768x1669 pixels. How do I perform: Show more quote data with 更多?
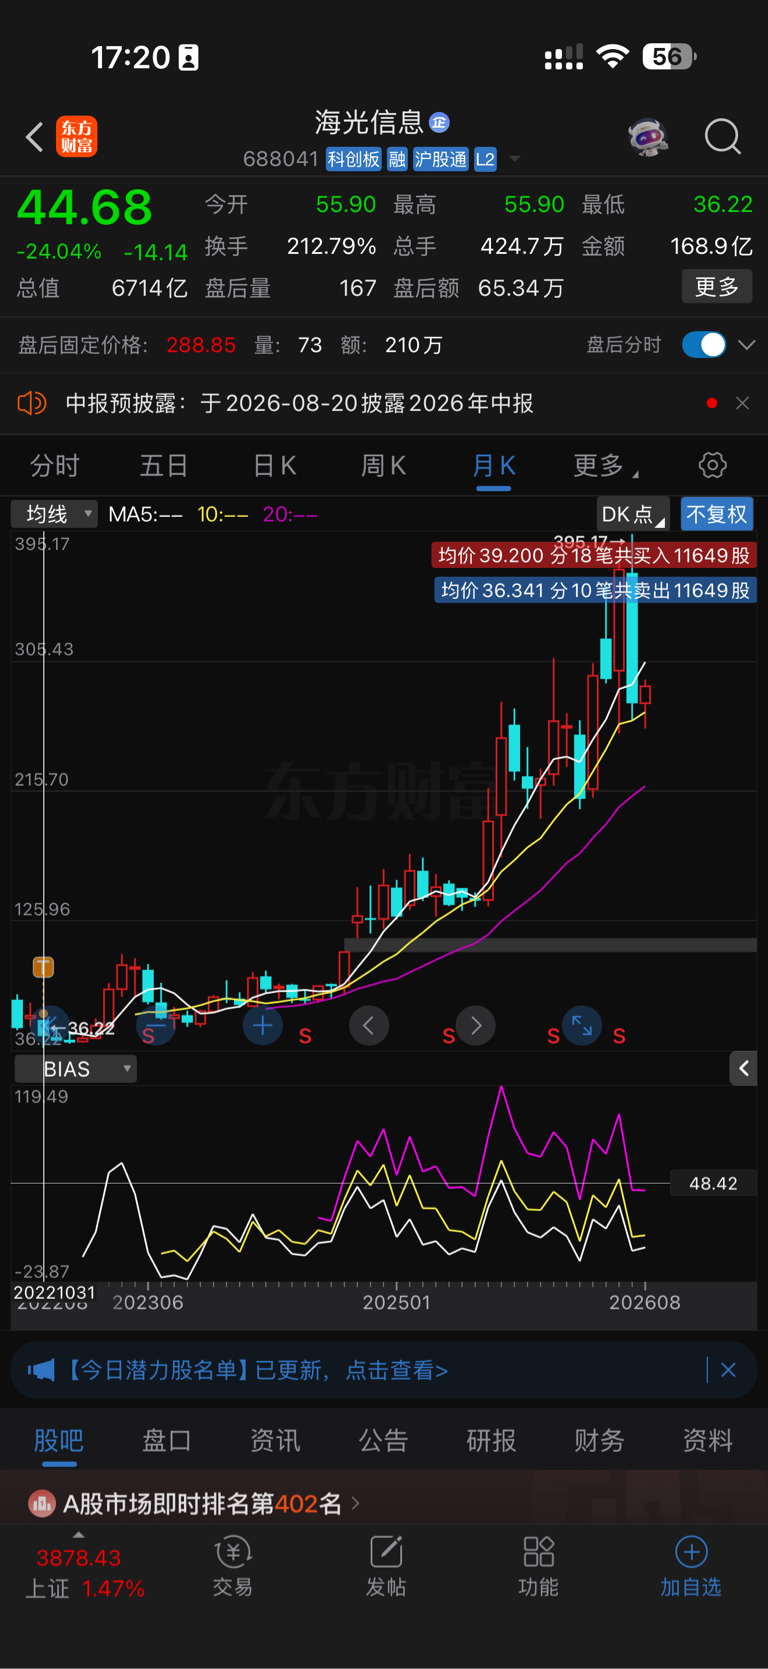point(717,287)
